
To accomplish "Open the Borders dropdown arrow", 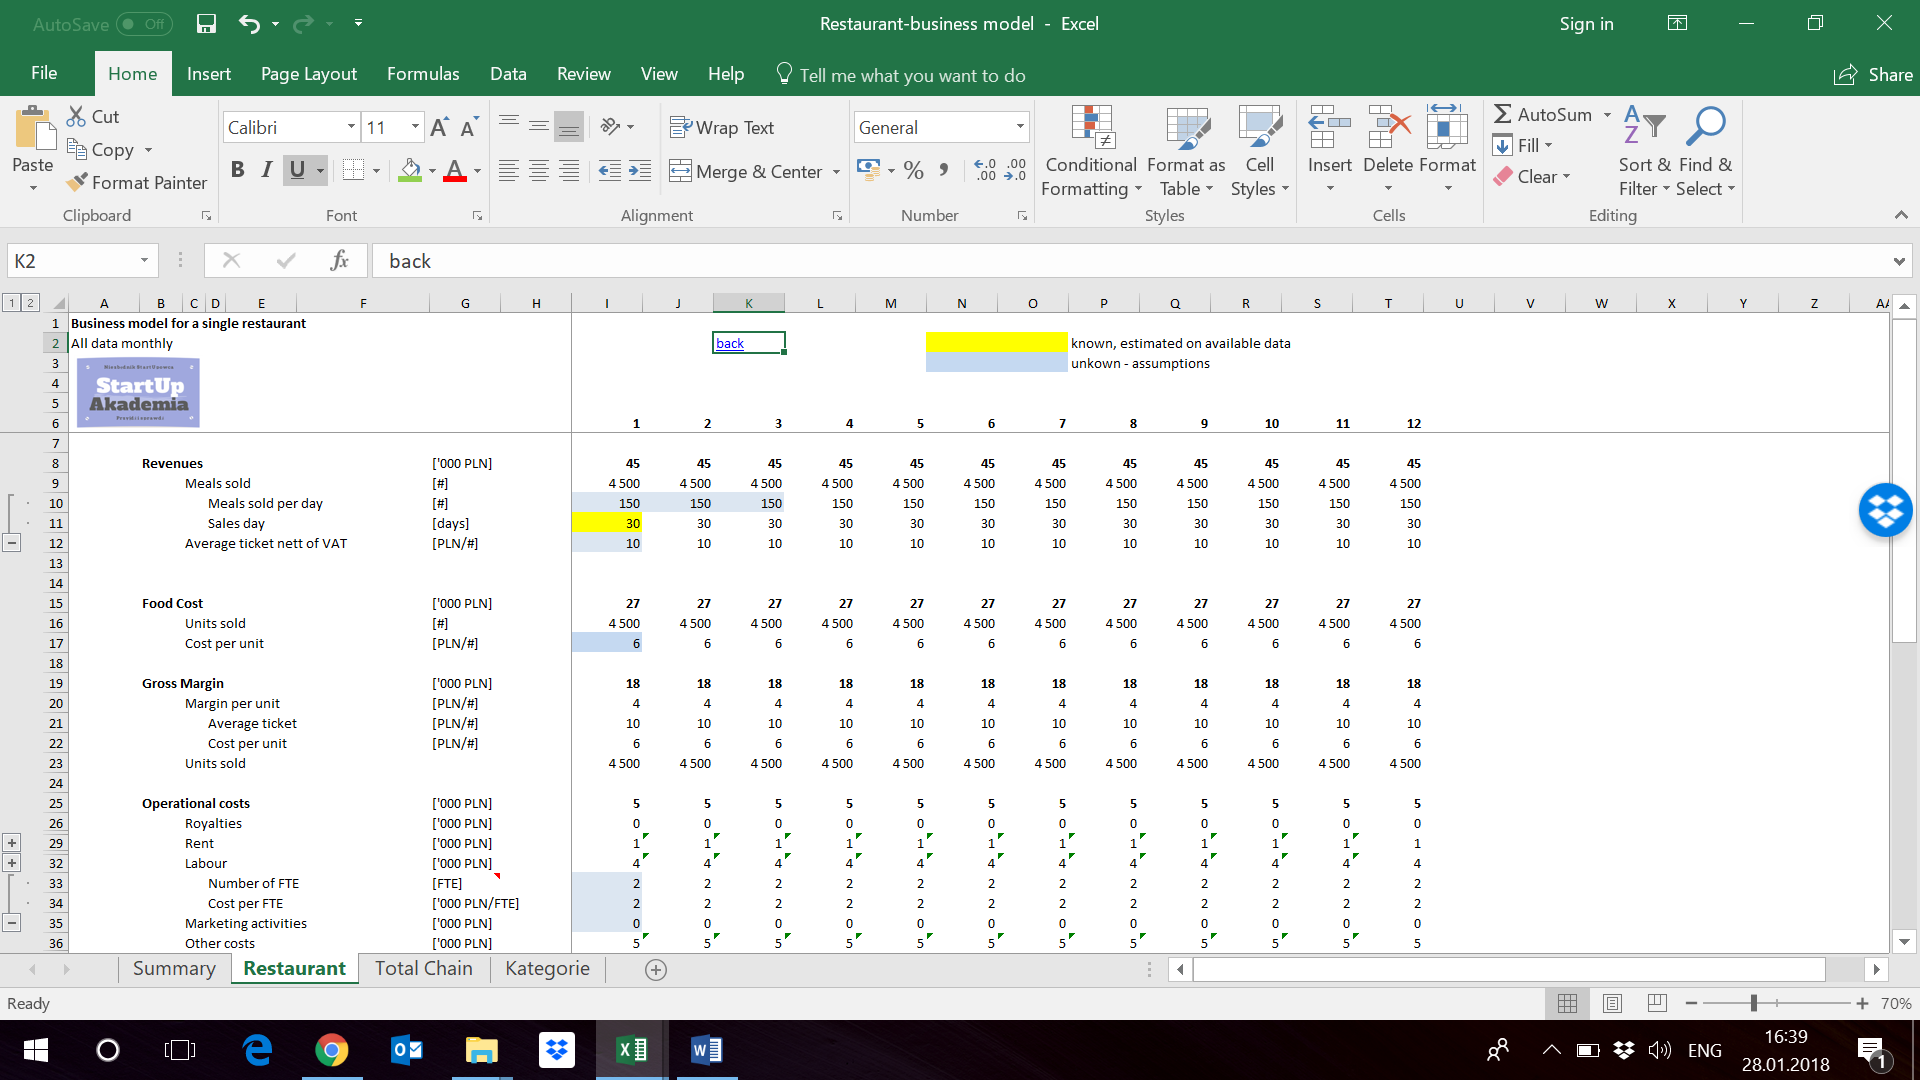I will (376, 171).
